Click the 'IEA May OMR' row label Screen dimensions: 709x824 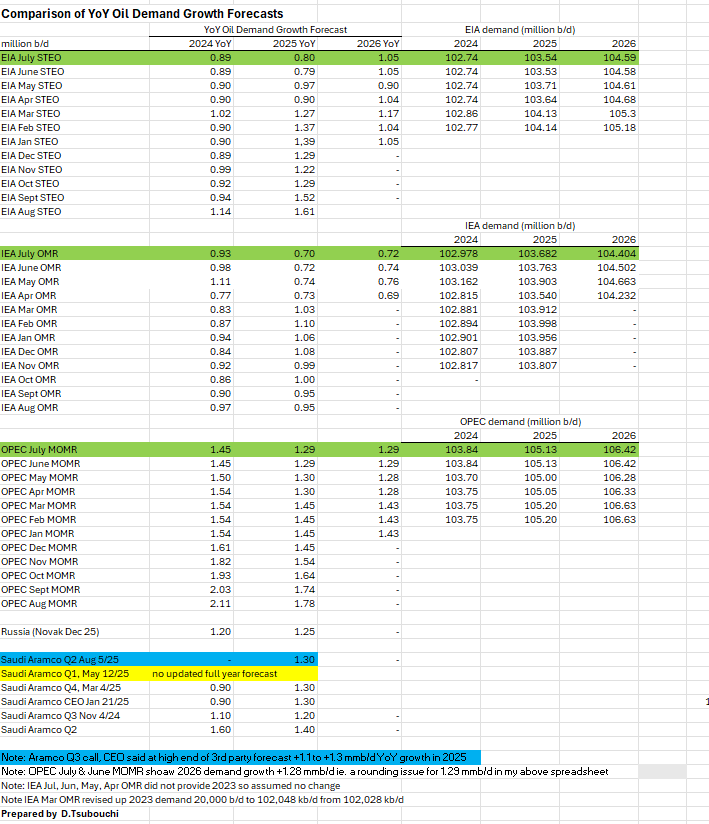click(x=30, y=282)
